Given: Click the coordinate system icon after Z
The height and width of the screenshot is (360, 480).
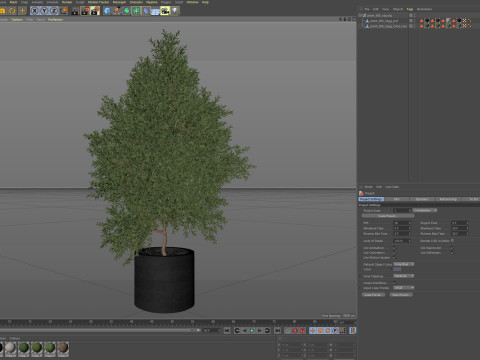Looking at the screenshot, I should [63, 11].
